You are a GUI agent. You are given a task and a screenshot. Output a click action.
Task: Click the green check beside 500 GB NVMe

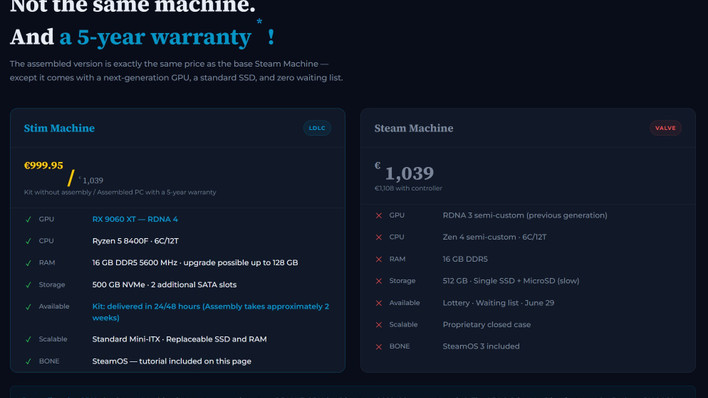point(28,285)
